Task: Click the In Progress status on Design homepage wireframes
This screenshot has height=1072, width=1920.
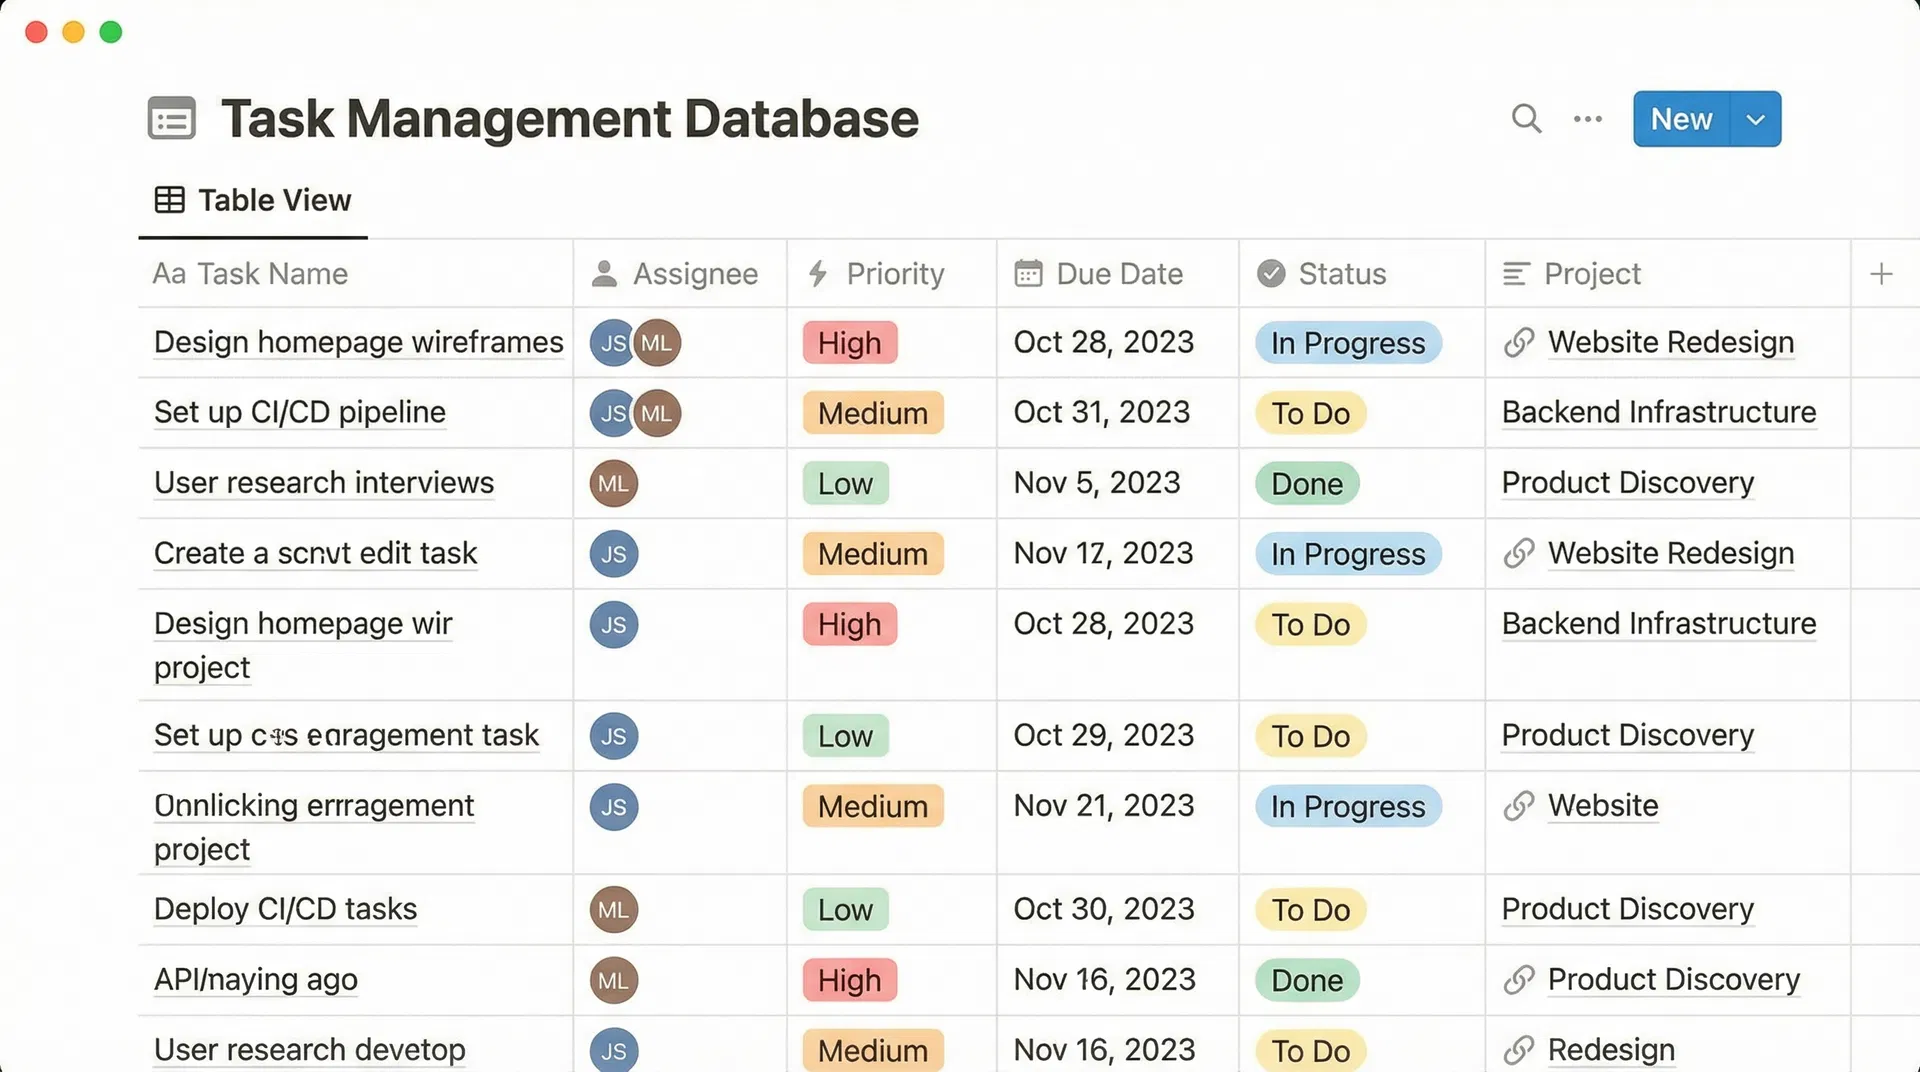Action: pyautogui.click(x=1348, y=342)
